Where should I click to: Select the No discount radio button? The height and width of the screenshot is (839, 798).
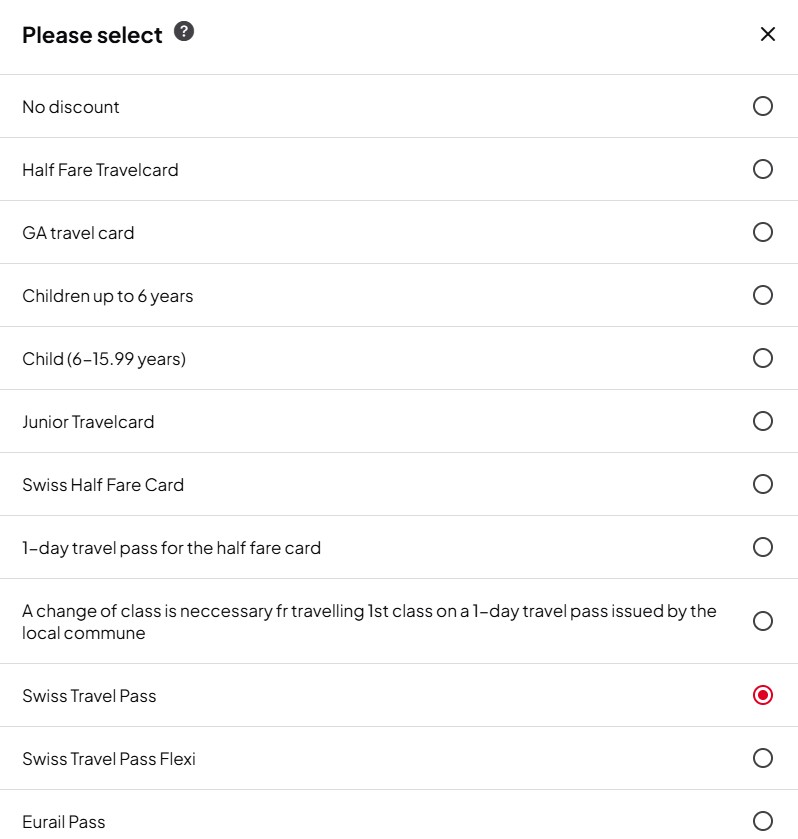pyautogui.click(x=762, y=106)
